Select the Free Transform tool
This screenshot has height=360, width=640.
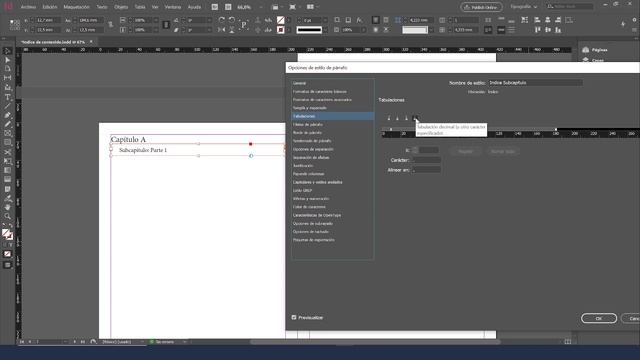(x=7, y=161)
